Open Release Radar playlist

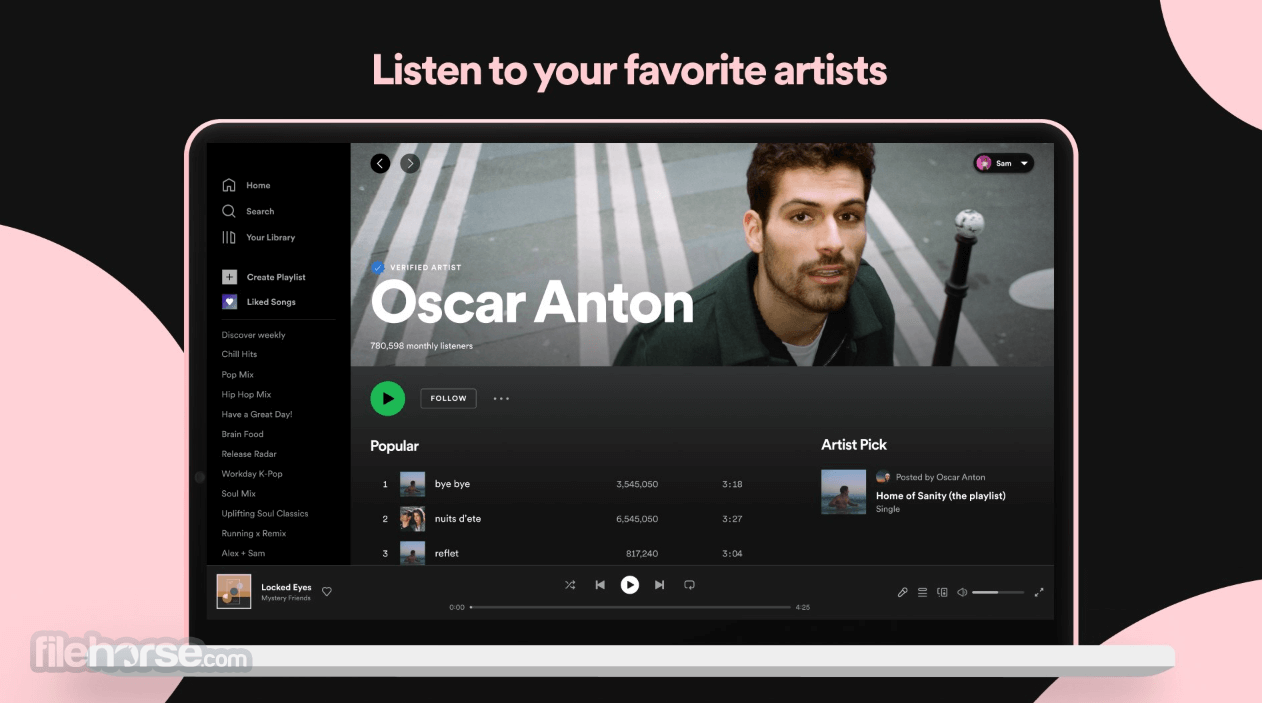[x=249, y=454]
